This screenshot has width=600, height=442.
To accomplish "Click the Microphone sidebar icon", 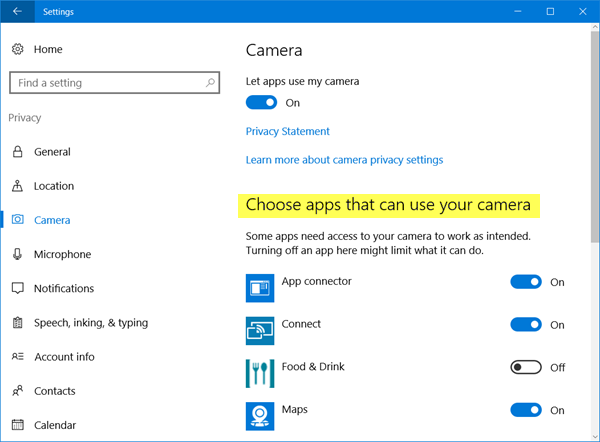I will (x=18, y=254).
